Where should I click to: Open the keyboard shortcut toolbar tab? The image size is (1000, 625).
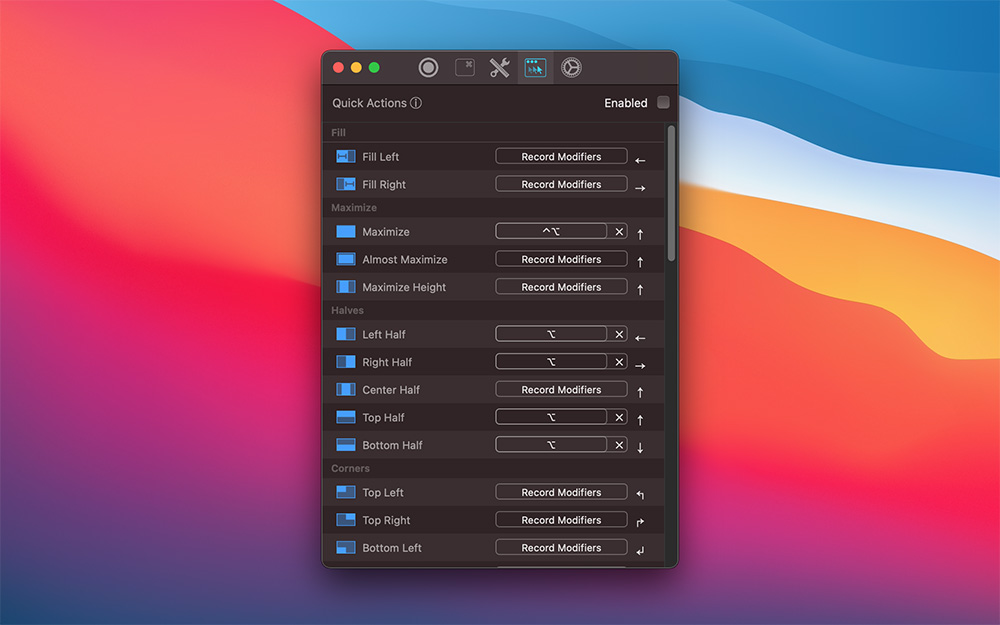click(464, 68)
